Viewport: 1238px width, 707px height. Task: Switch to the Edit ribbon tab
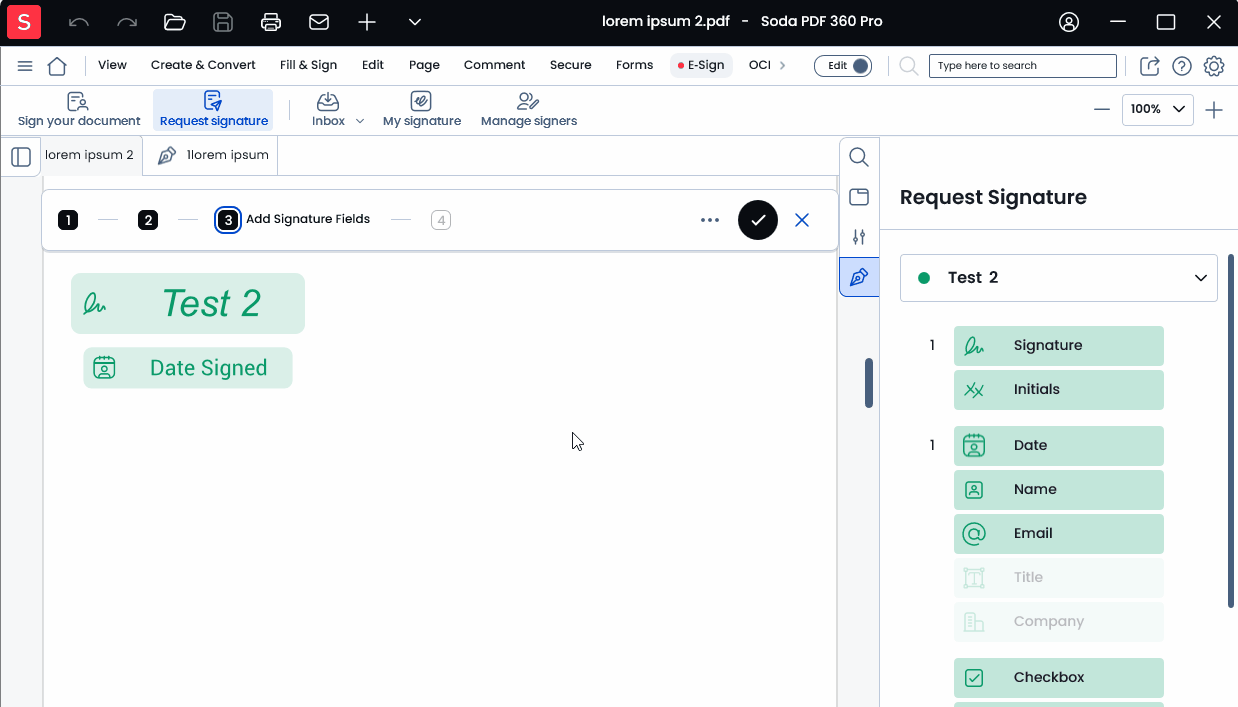pyautogui.click(x=373, y=65)
